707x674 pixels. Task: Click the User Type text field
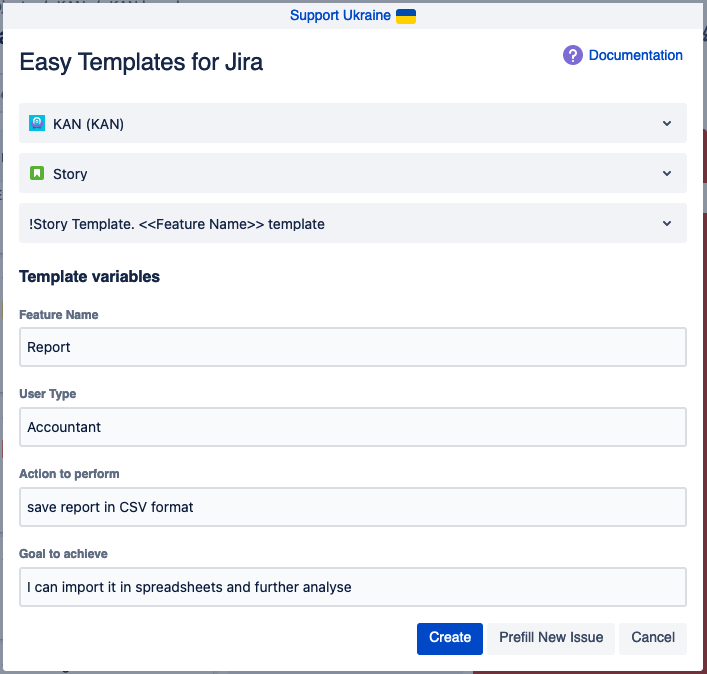click(353, 427)
